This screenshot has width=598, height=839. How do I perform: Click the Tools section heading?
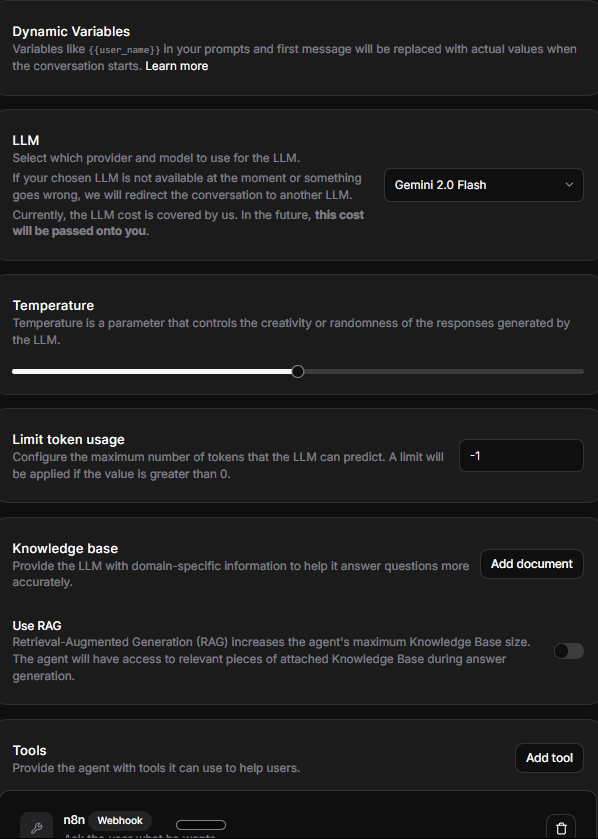(29, 750)
